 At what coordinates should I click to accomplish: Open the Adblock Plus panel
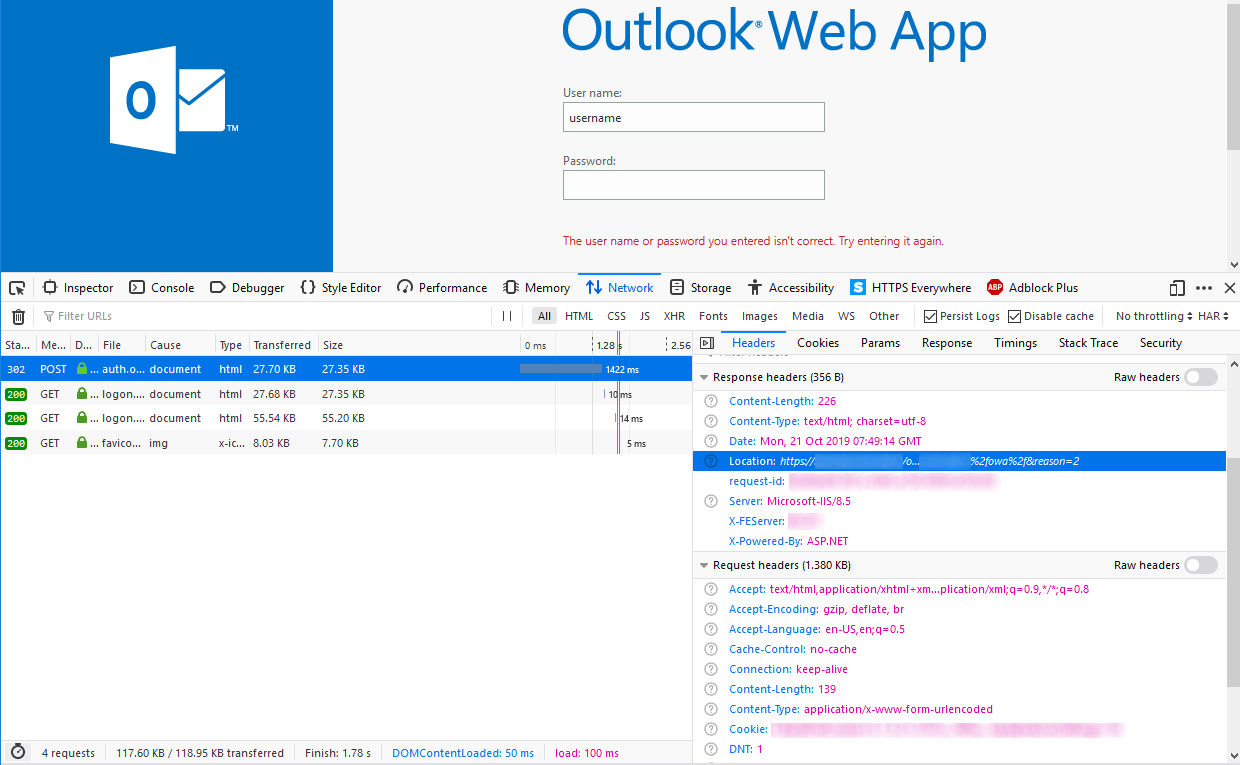(1033, 288)
